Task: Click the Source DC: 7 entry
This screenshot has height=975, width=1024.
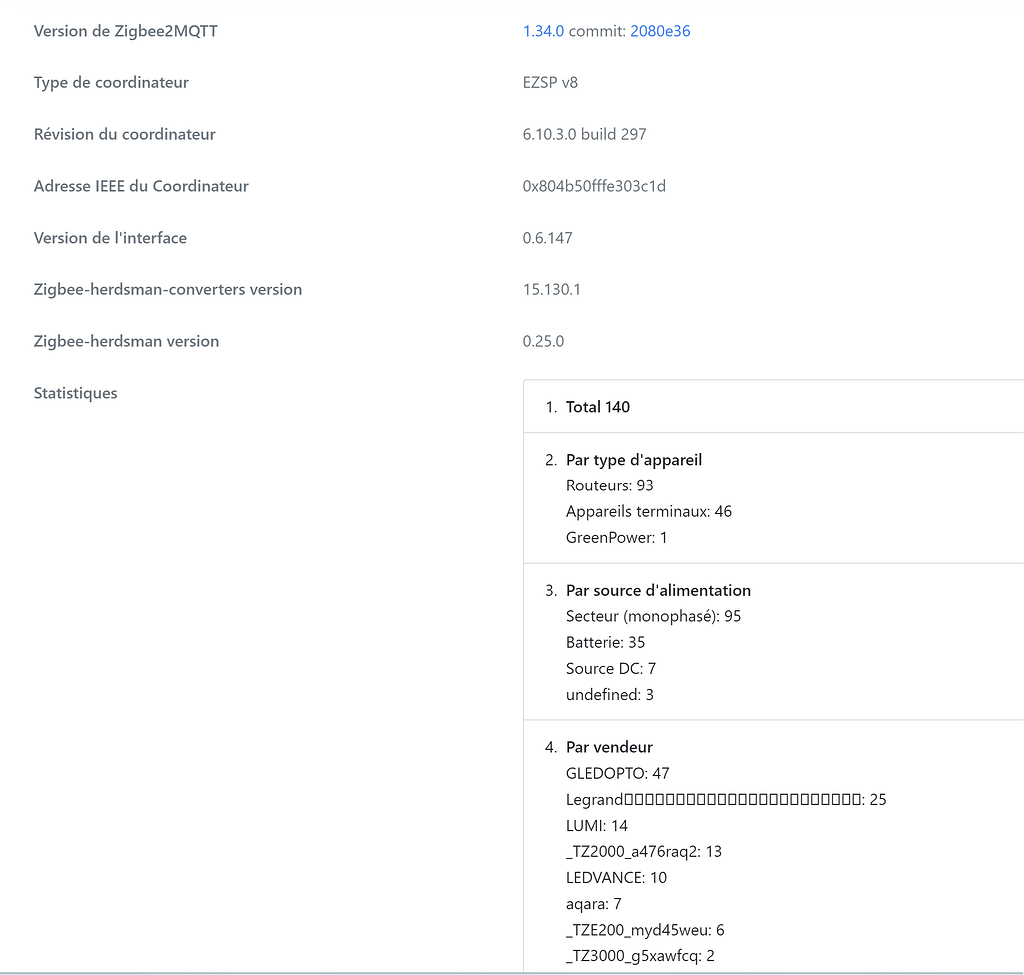Action: (610, 668)
